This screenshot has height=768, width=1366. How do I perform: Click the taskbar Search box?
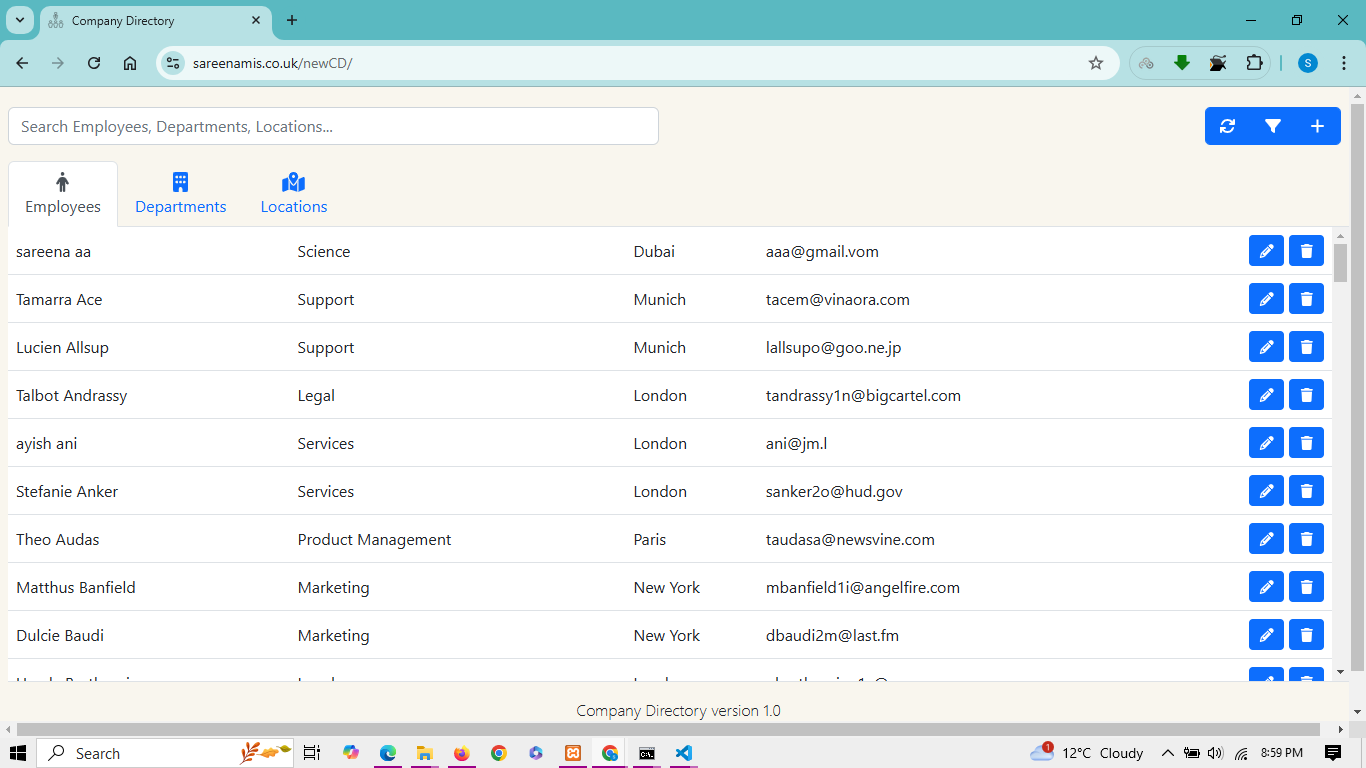(x=165, y=753)
